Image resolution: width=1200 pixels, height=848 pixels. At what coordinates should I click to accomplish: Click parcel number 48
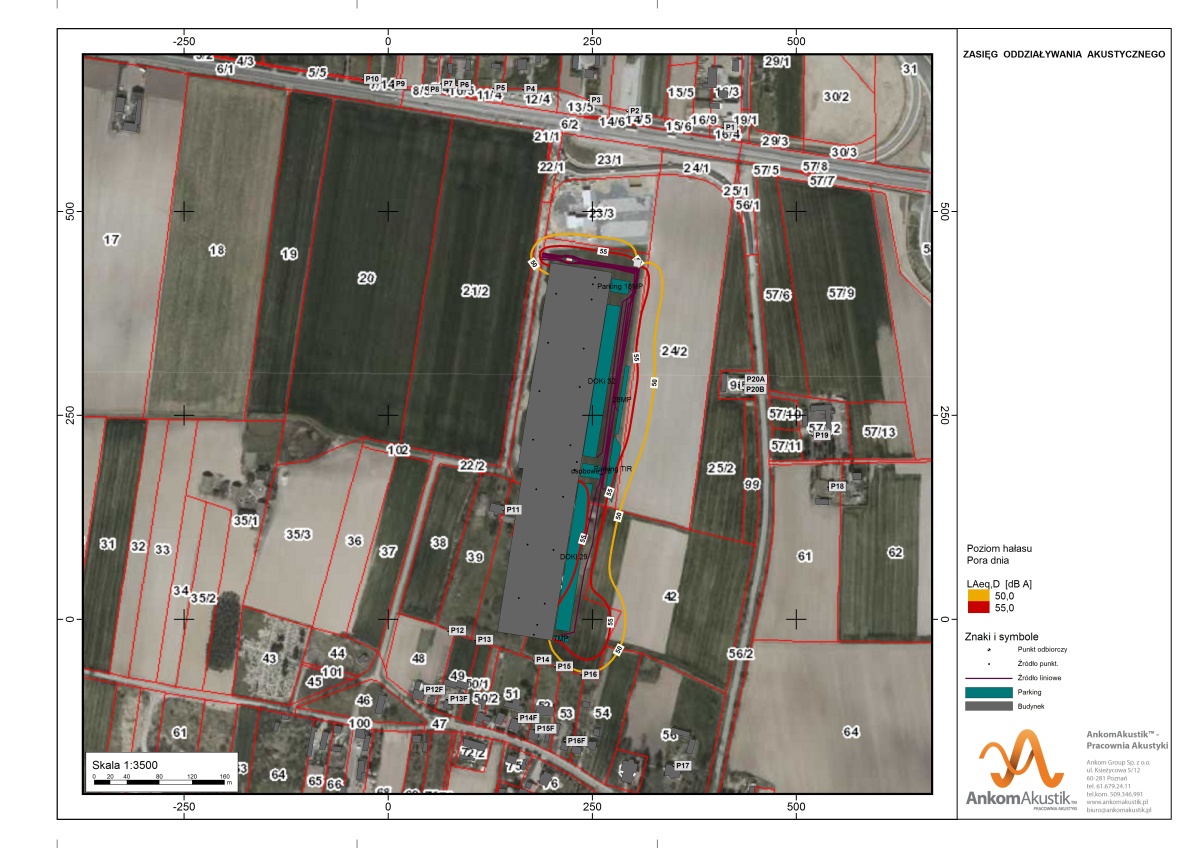[418, 659]
